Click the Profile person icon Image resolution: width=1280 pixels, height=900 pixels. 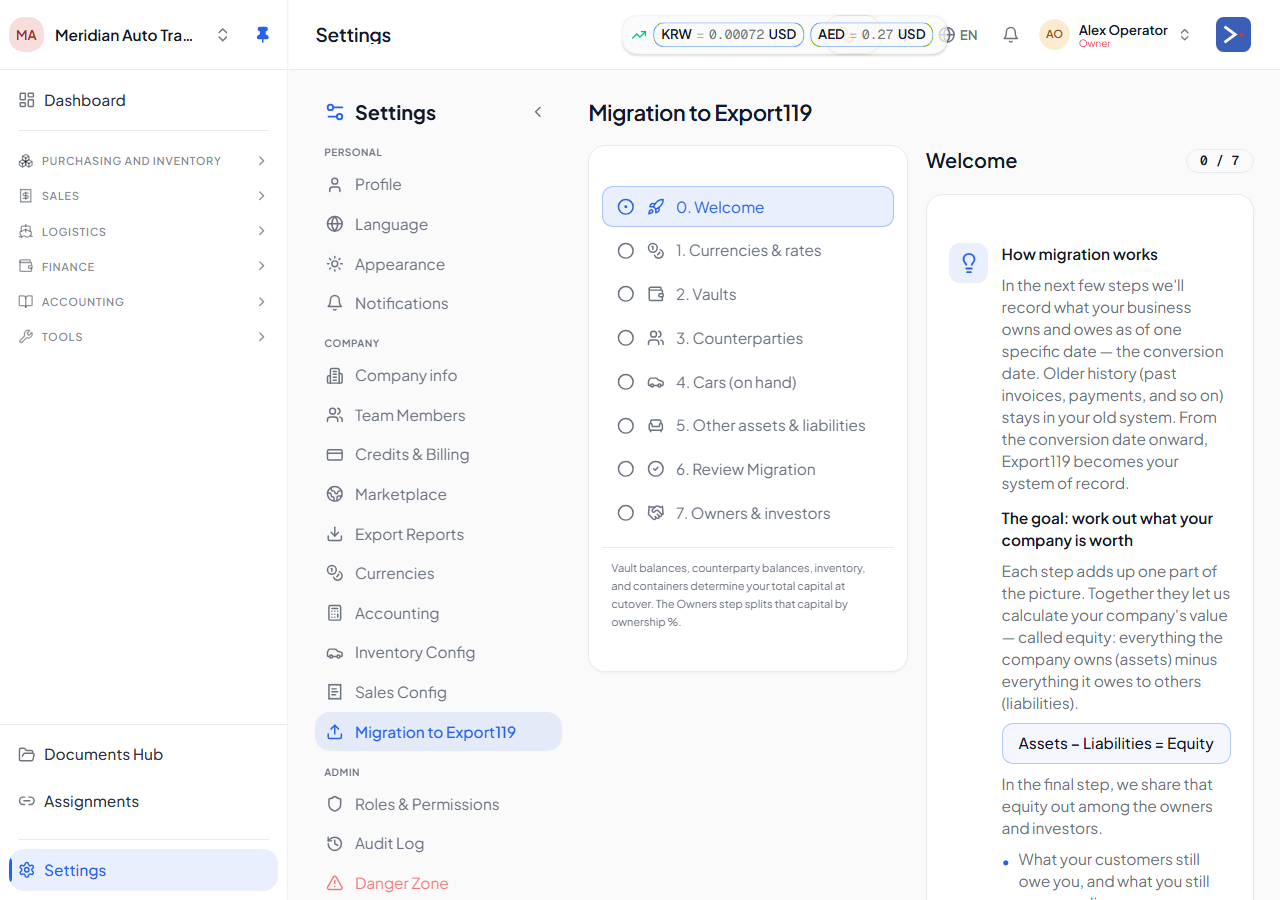coord(335,185)
